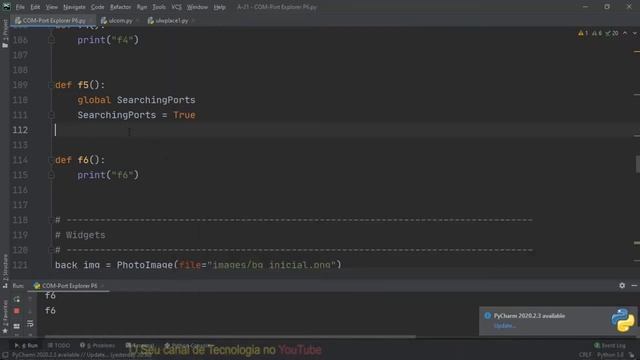Screen dimensions: 640x360
Task: Collapse the comment block fold at line 118
Action: coord(51,220)
